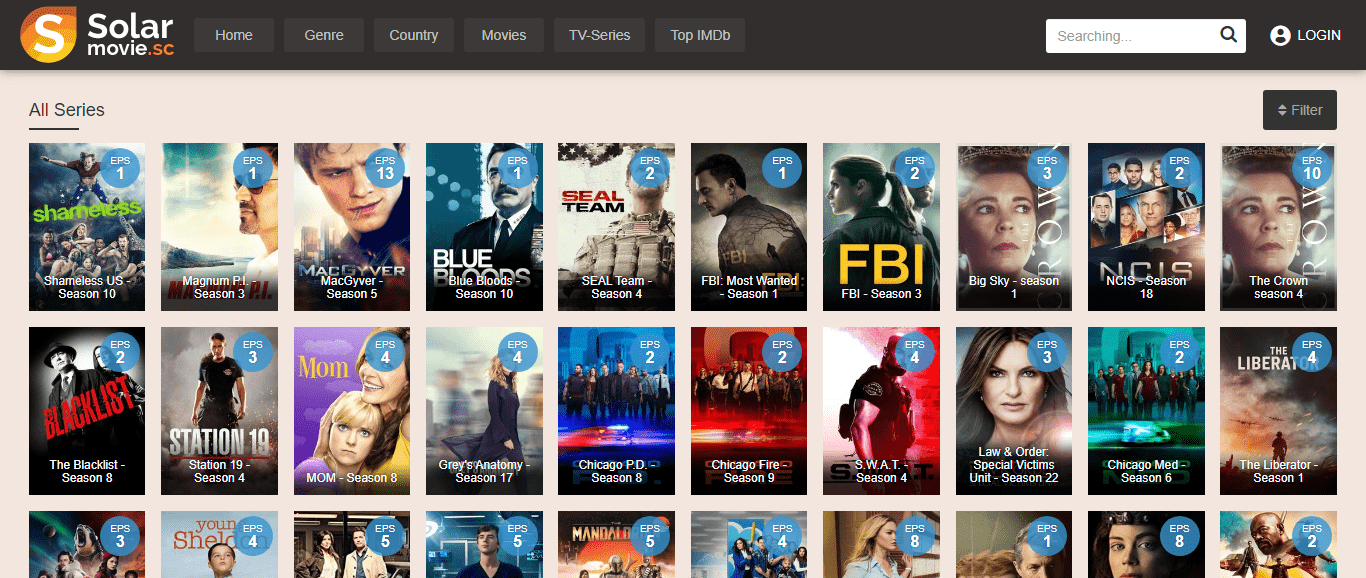
Task: Click the EPS 13 badge on MacGyver
Action: point(385,167)
